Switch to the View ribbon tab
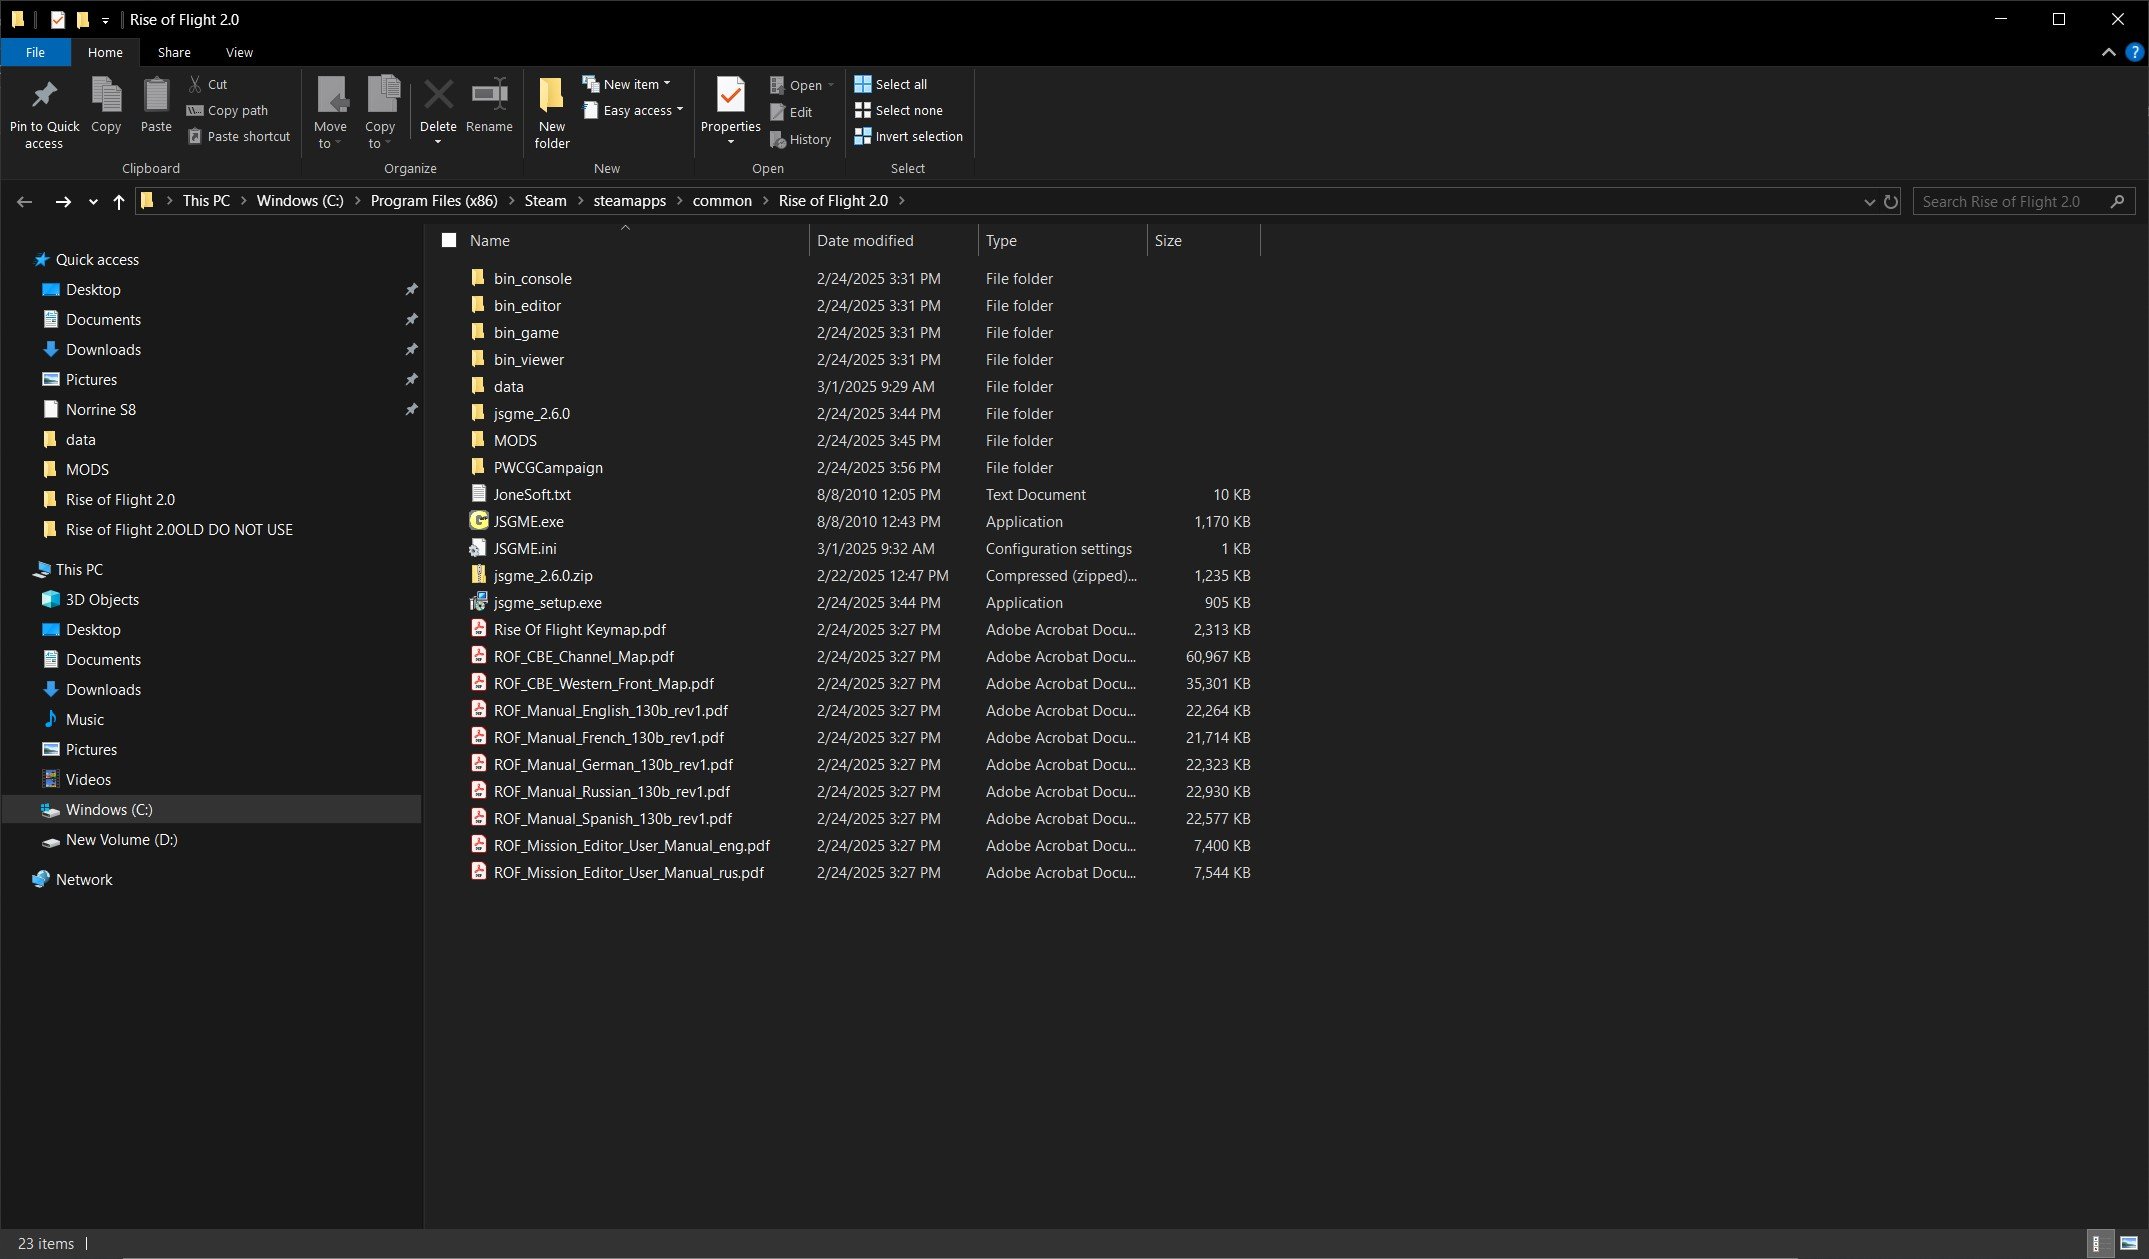The width and height of the screenshot is (2149, 1259). (x=239, y=52)
